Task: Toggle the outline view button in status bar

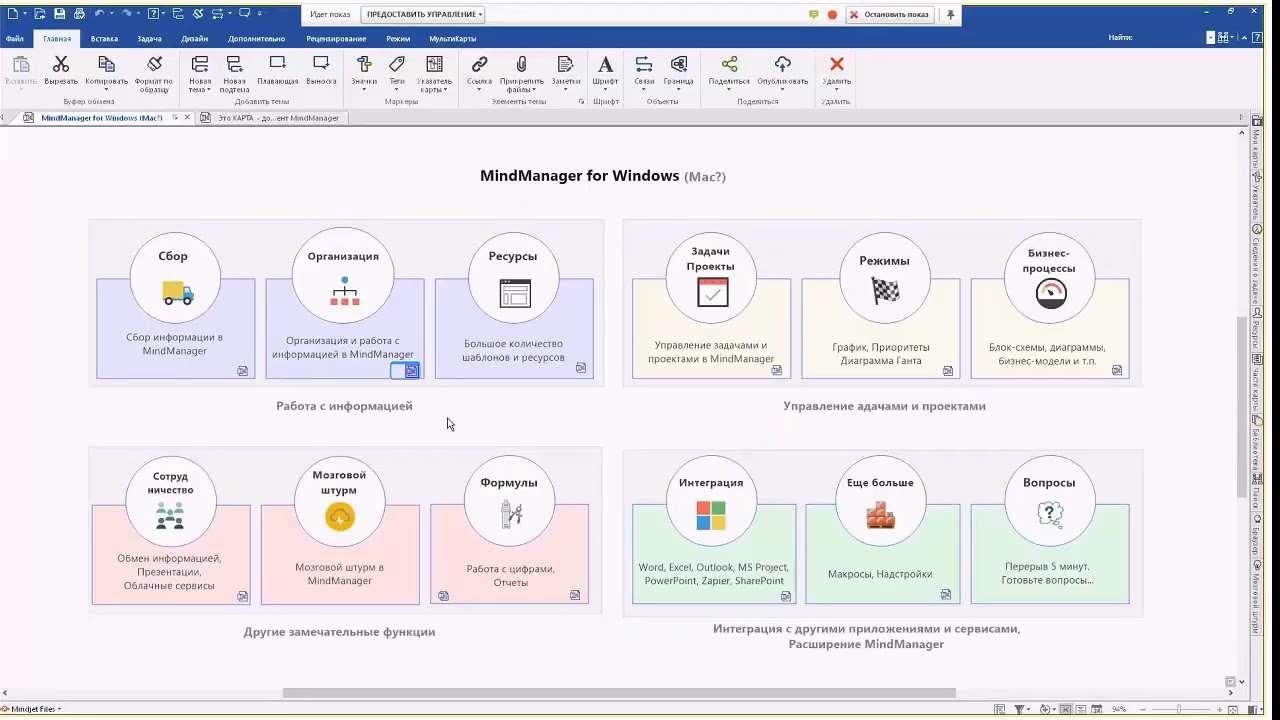Action: [x=1081, y=709]
